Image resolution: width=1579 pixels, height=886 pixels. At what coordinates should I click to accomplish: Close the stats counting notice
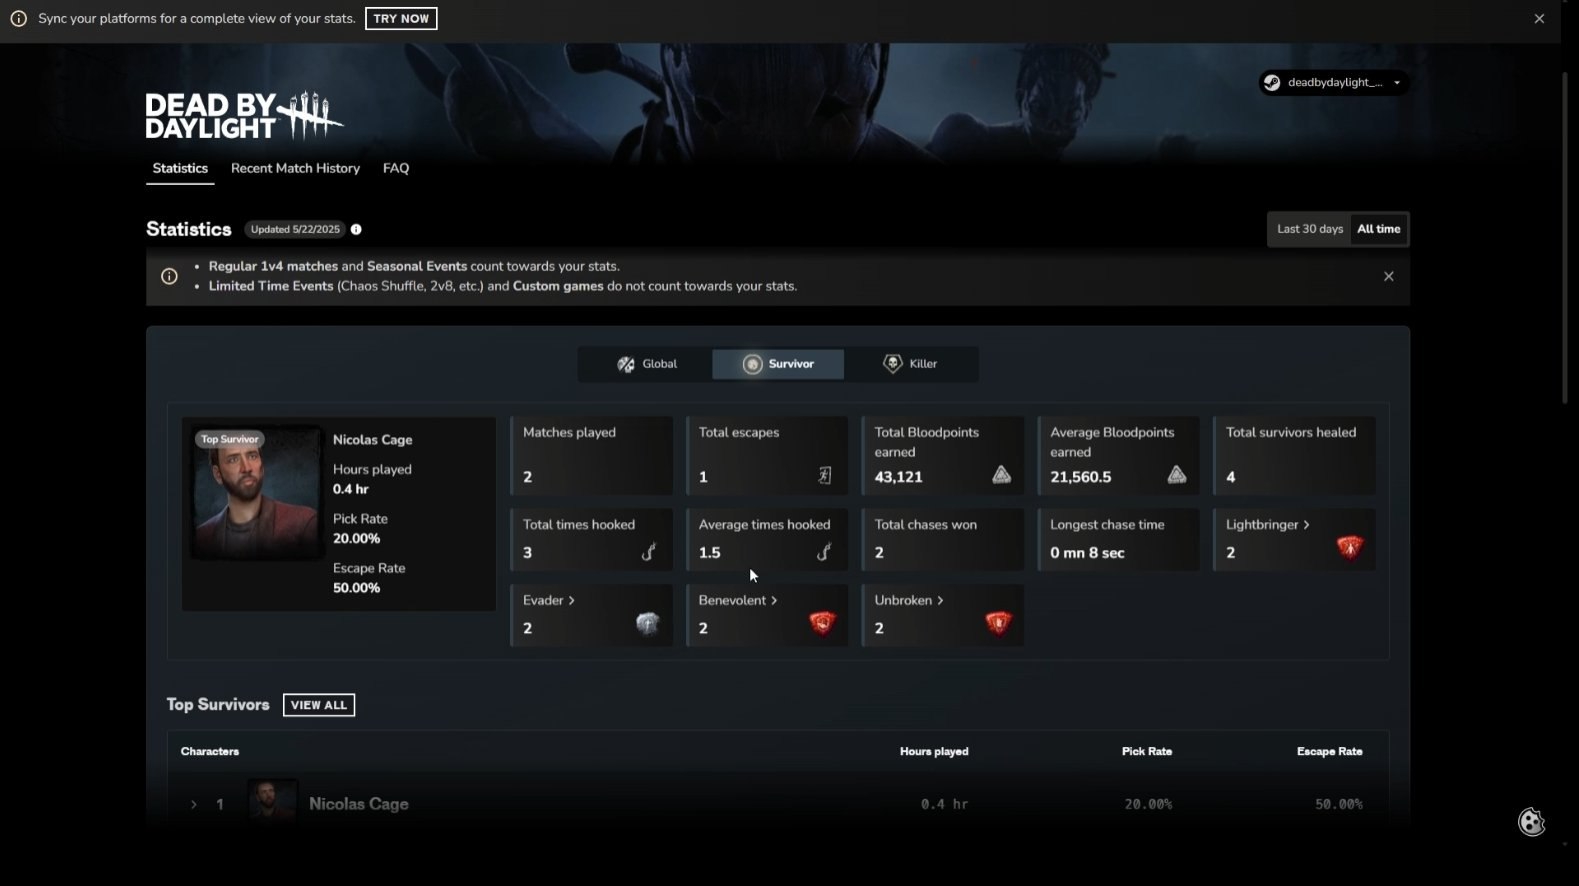(x=1388, y=276)
